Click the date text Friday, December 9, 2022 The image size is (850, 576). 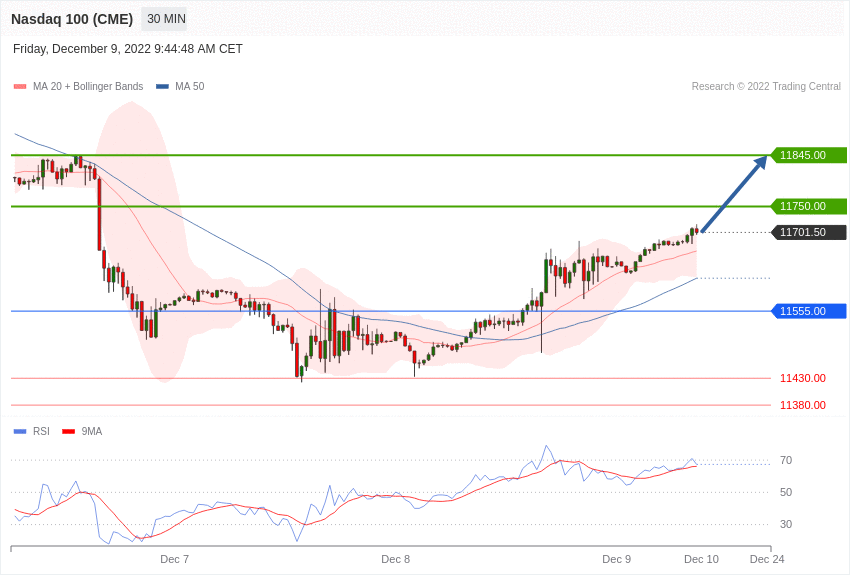[82, 49]
